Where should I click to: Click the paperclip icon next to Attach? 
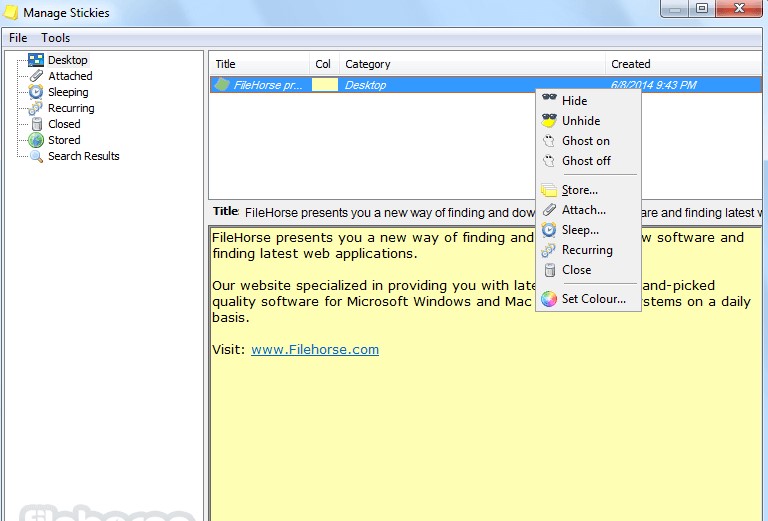coord(550,210)
